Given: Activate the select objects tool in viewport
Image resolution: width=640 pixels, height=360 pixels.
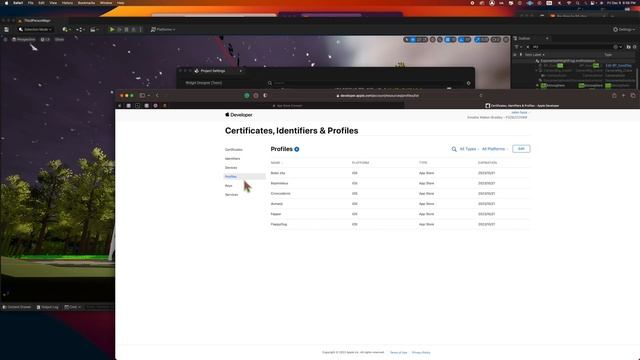Looking at the screenshot, I should click(x=407, y=40).
